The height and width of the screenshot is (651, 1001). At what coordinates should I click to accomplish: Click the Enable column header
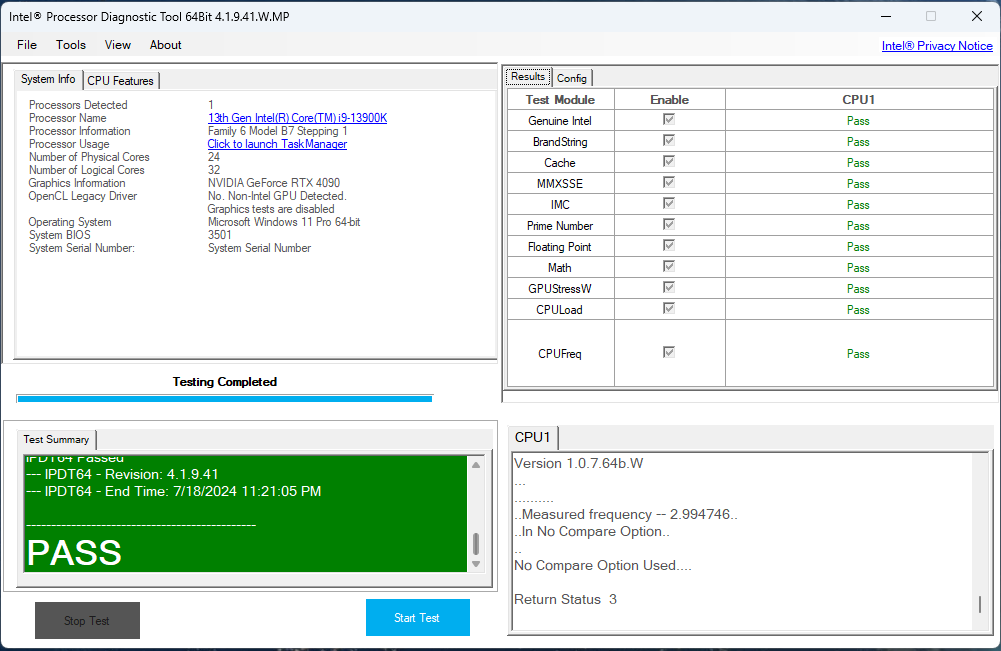[670, 100]
